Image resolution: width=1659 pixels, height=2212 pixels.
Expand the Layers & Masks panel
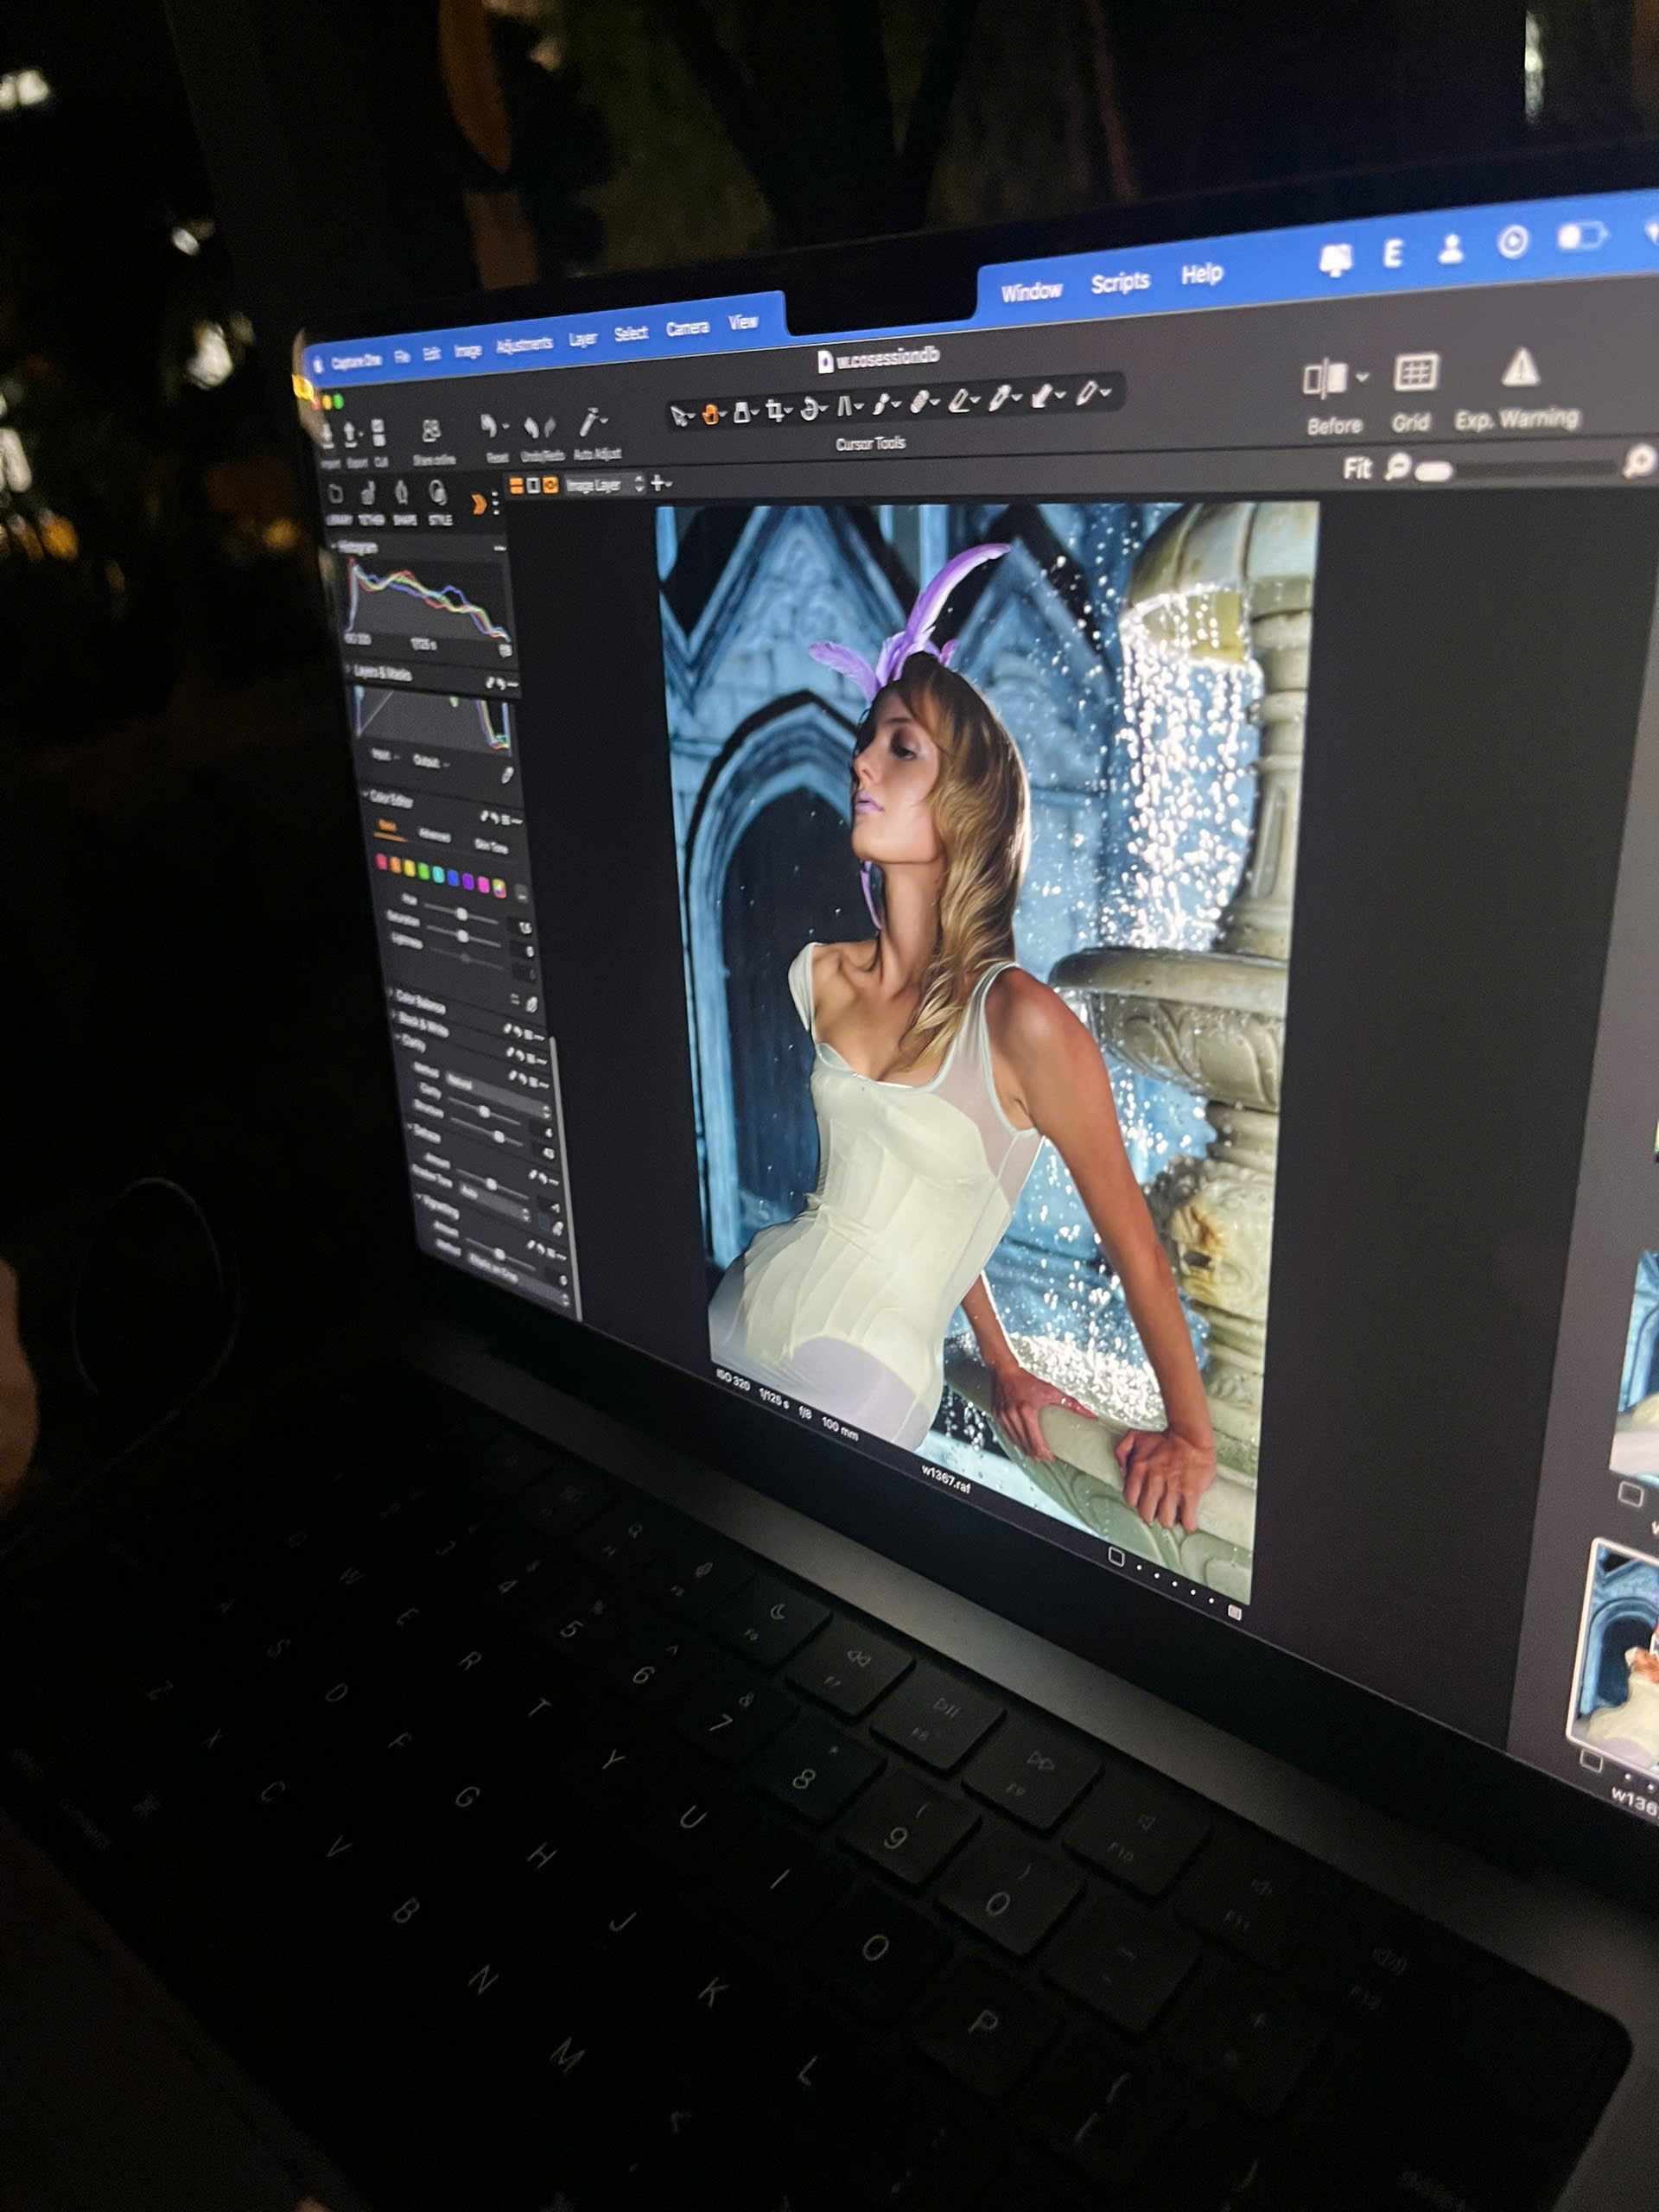tap(348, 667)
